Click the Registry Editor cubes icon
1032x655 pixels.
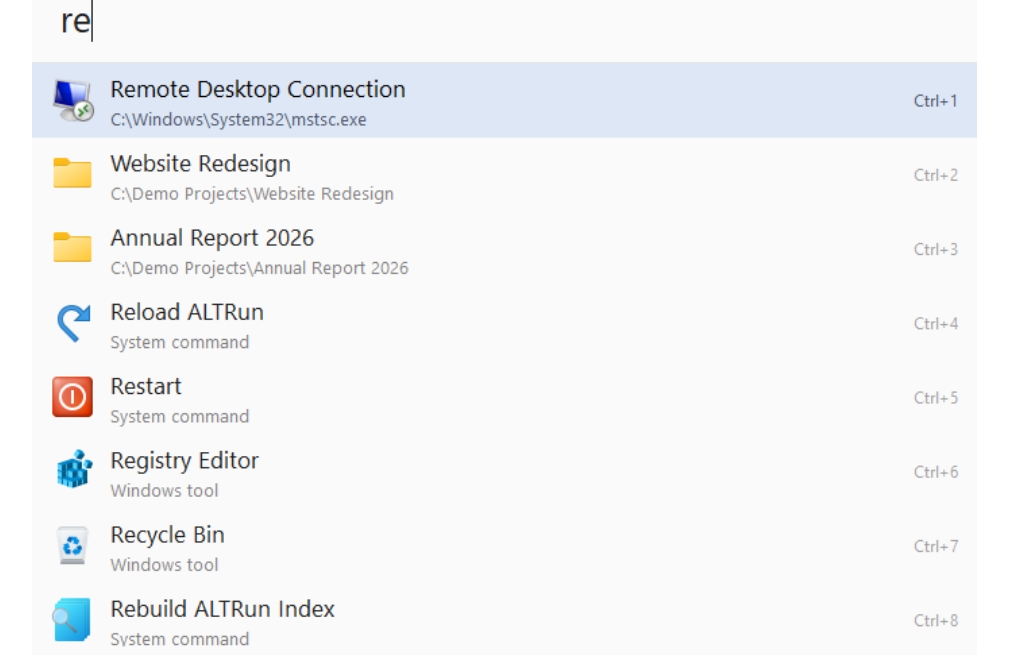pos(74,469)
